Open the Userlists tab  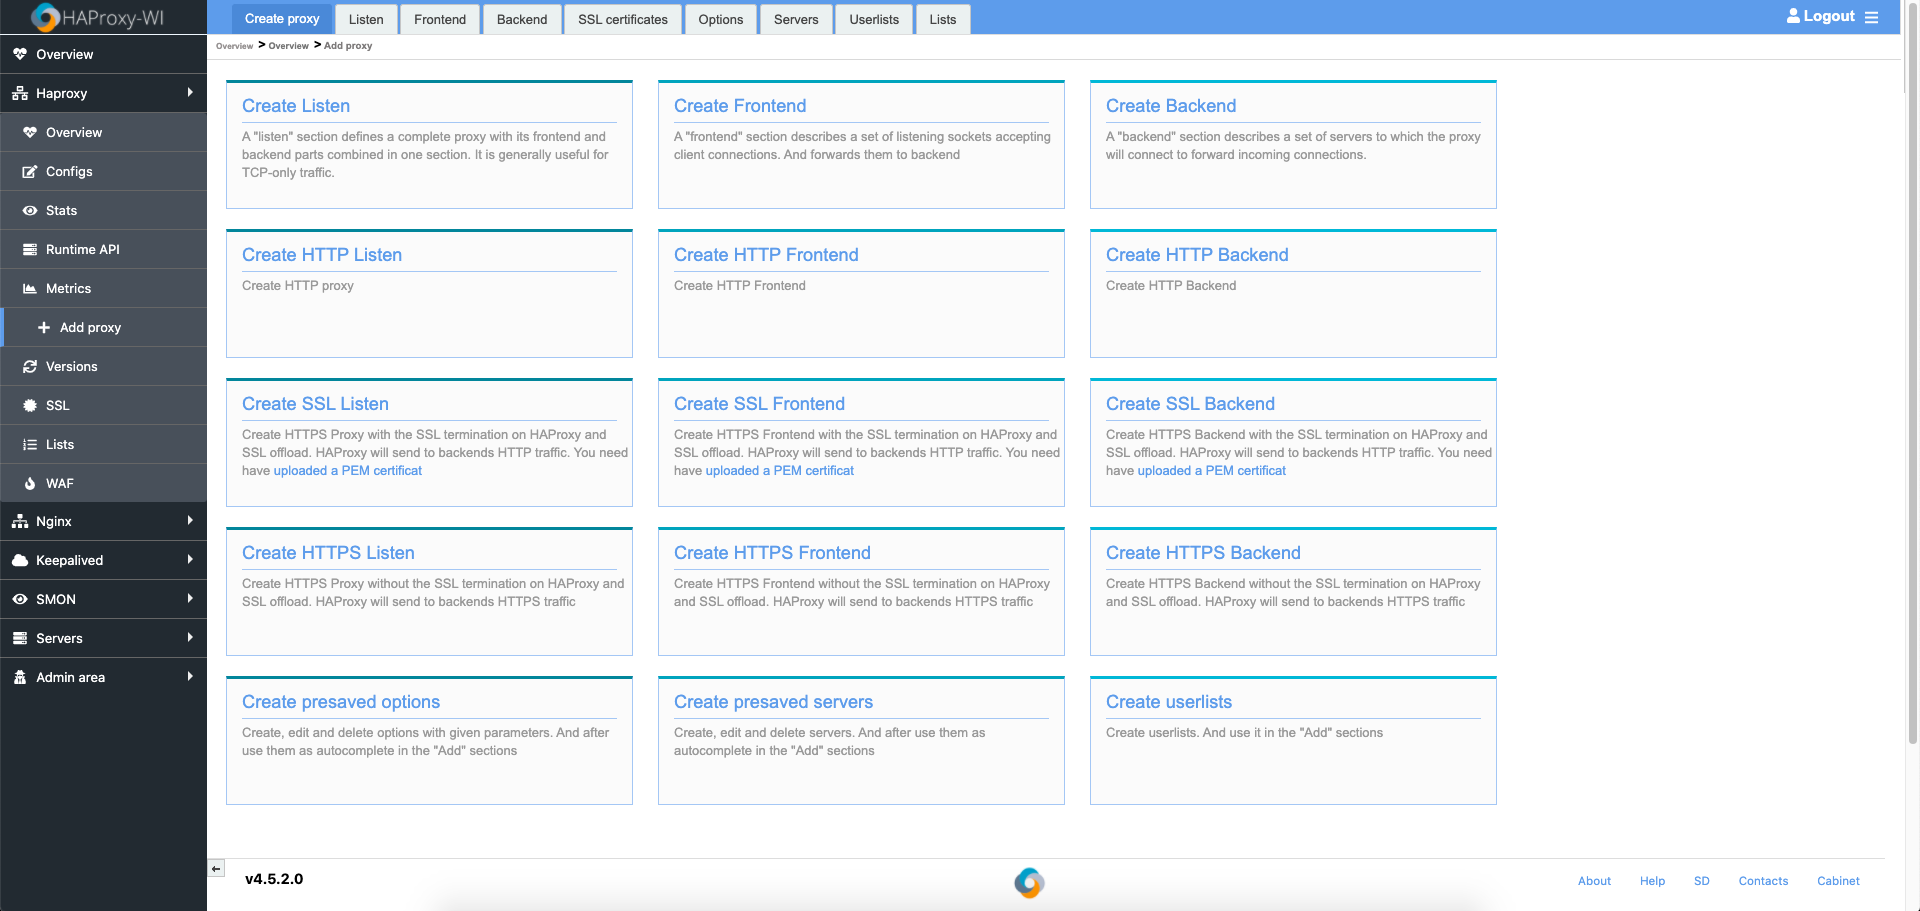pos(874,19)
